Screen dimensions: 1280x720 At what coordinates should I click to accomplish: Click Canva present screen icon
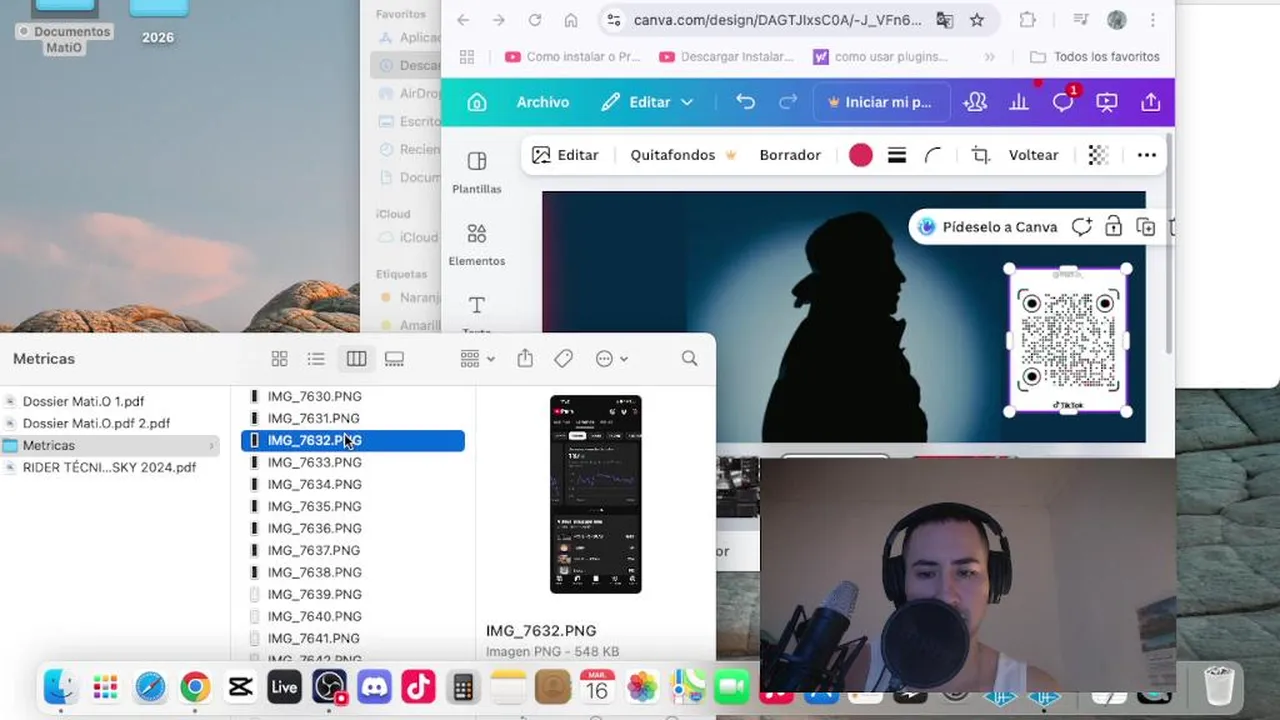coord(1107,102)
